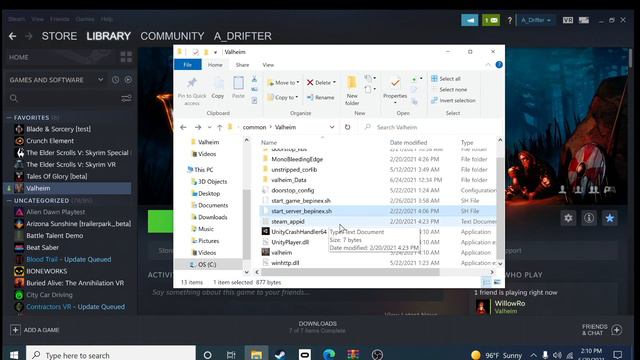Click the Paste ribbon icon
640x360 pixels.
(x=238, y=83)
